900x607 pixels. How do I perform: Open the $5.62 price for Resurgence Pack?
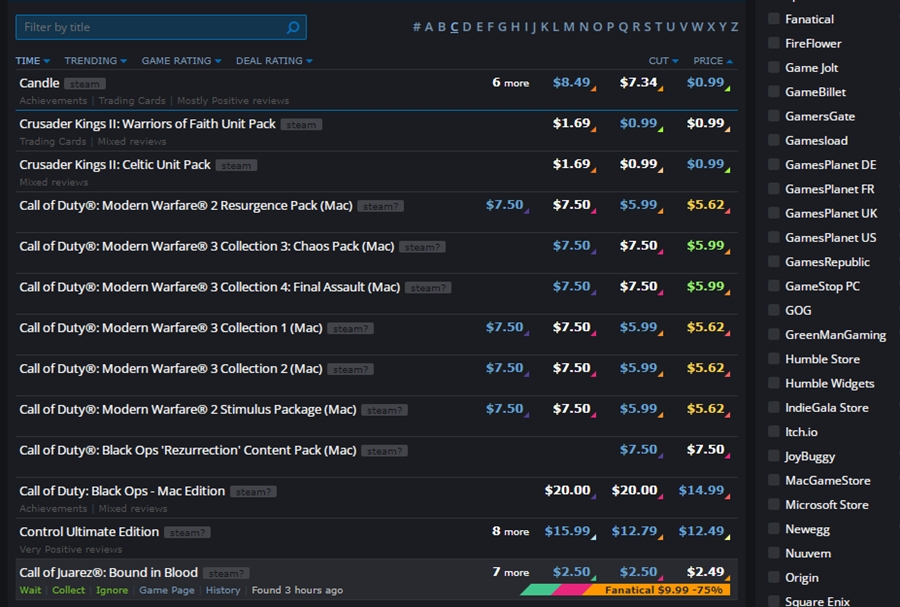tap(705, 205)
